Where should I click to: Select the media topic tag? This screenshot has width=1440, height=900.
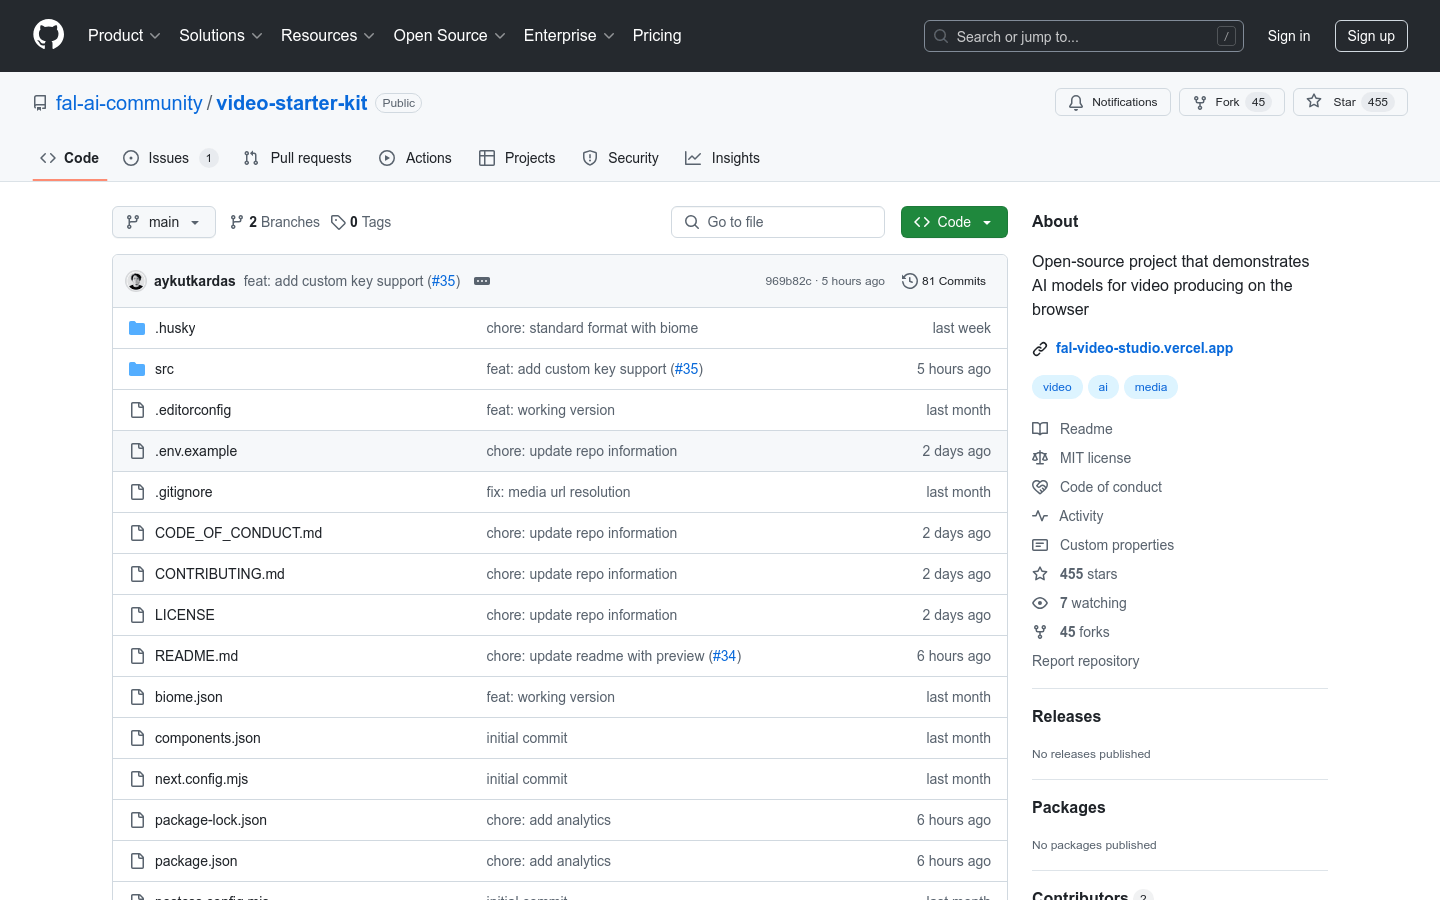[x=1151, y=387]
